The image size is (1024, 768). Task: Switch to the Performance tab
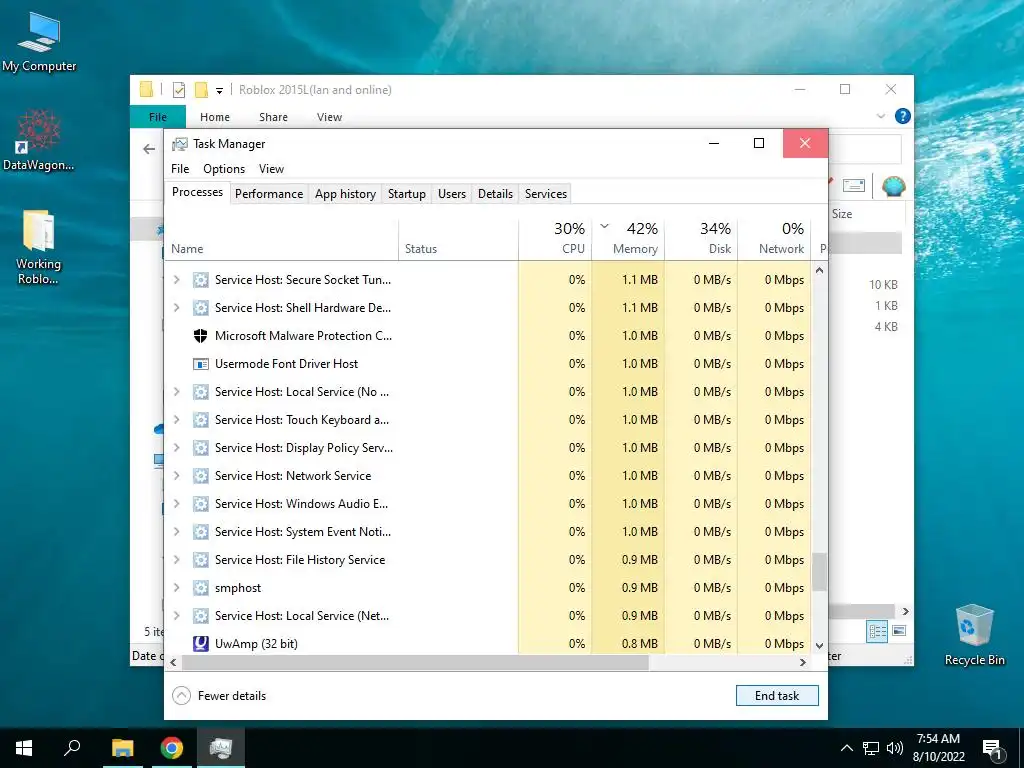269,194
